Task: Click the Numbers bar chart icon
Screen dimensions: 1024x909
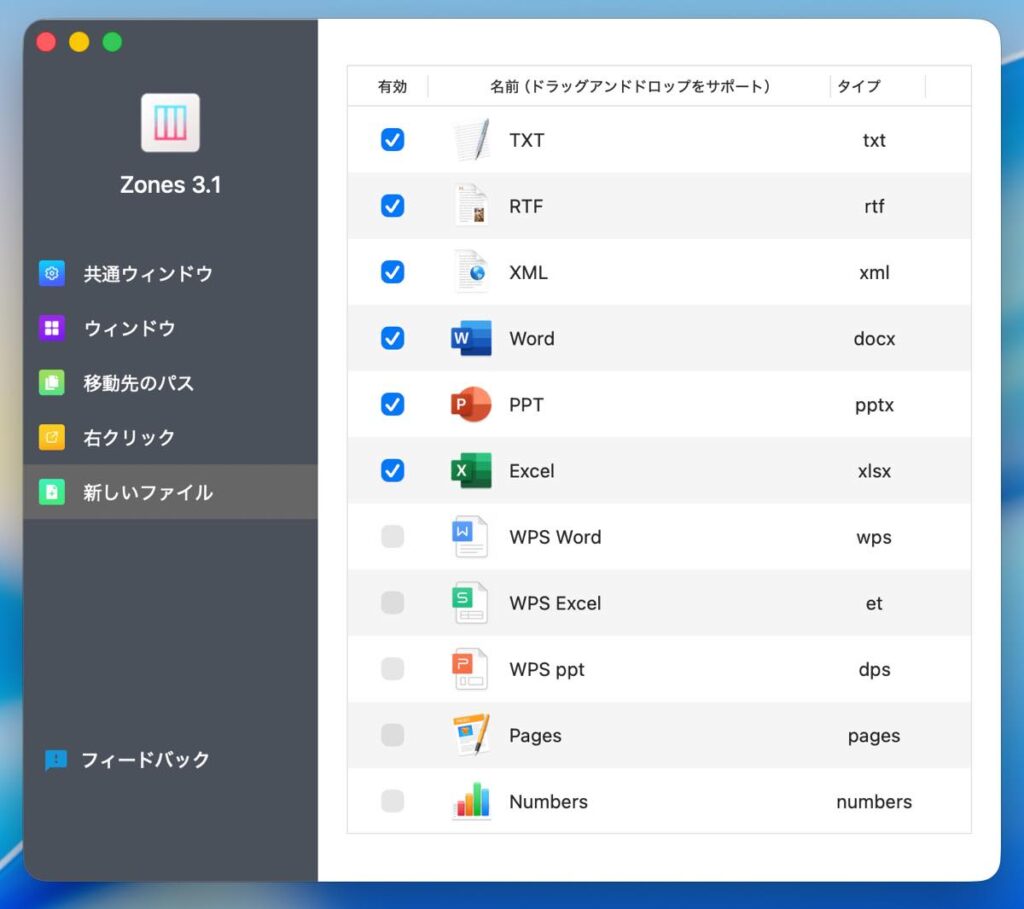Action: 471,801
